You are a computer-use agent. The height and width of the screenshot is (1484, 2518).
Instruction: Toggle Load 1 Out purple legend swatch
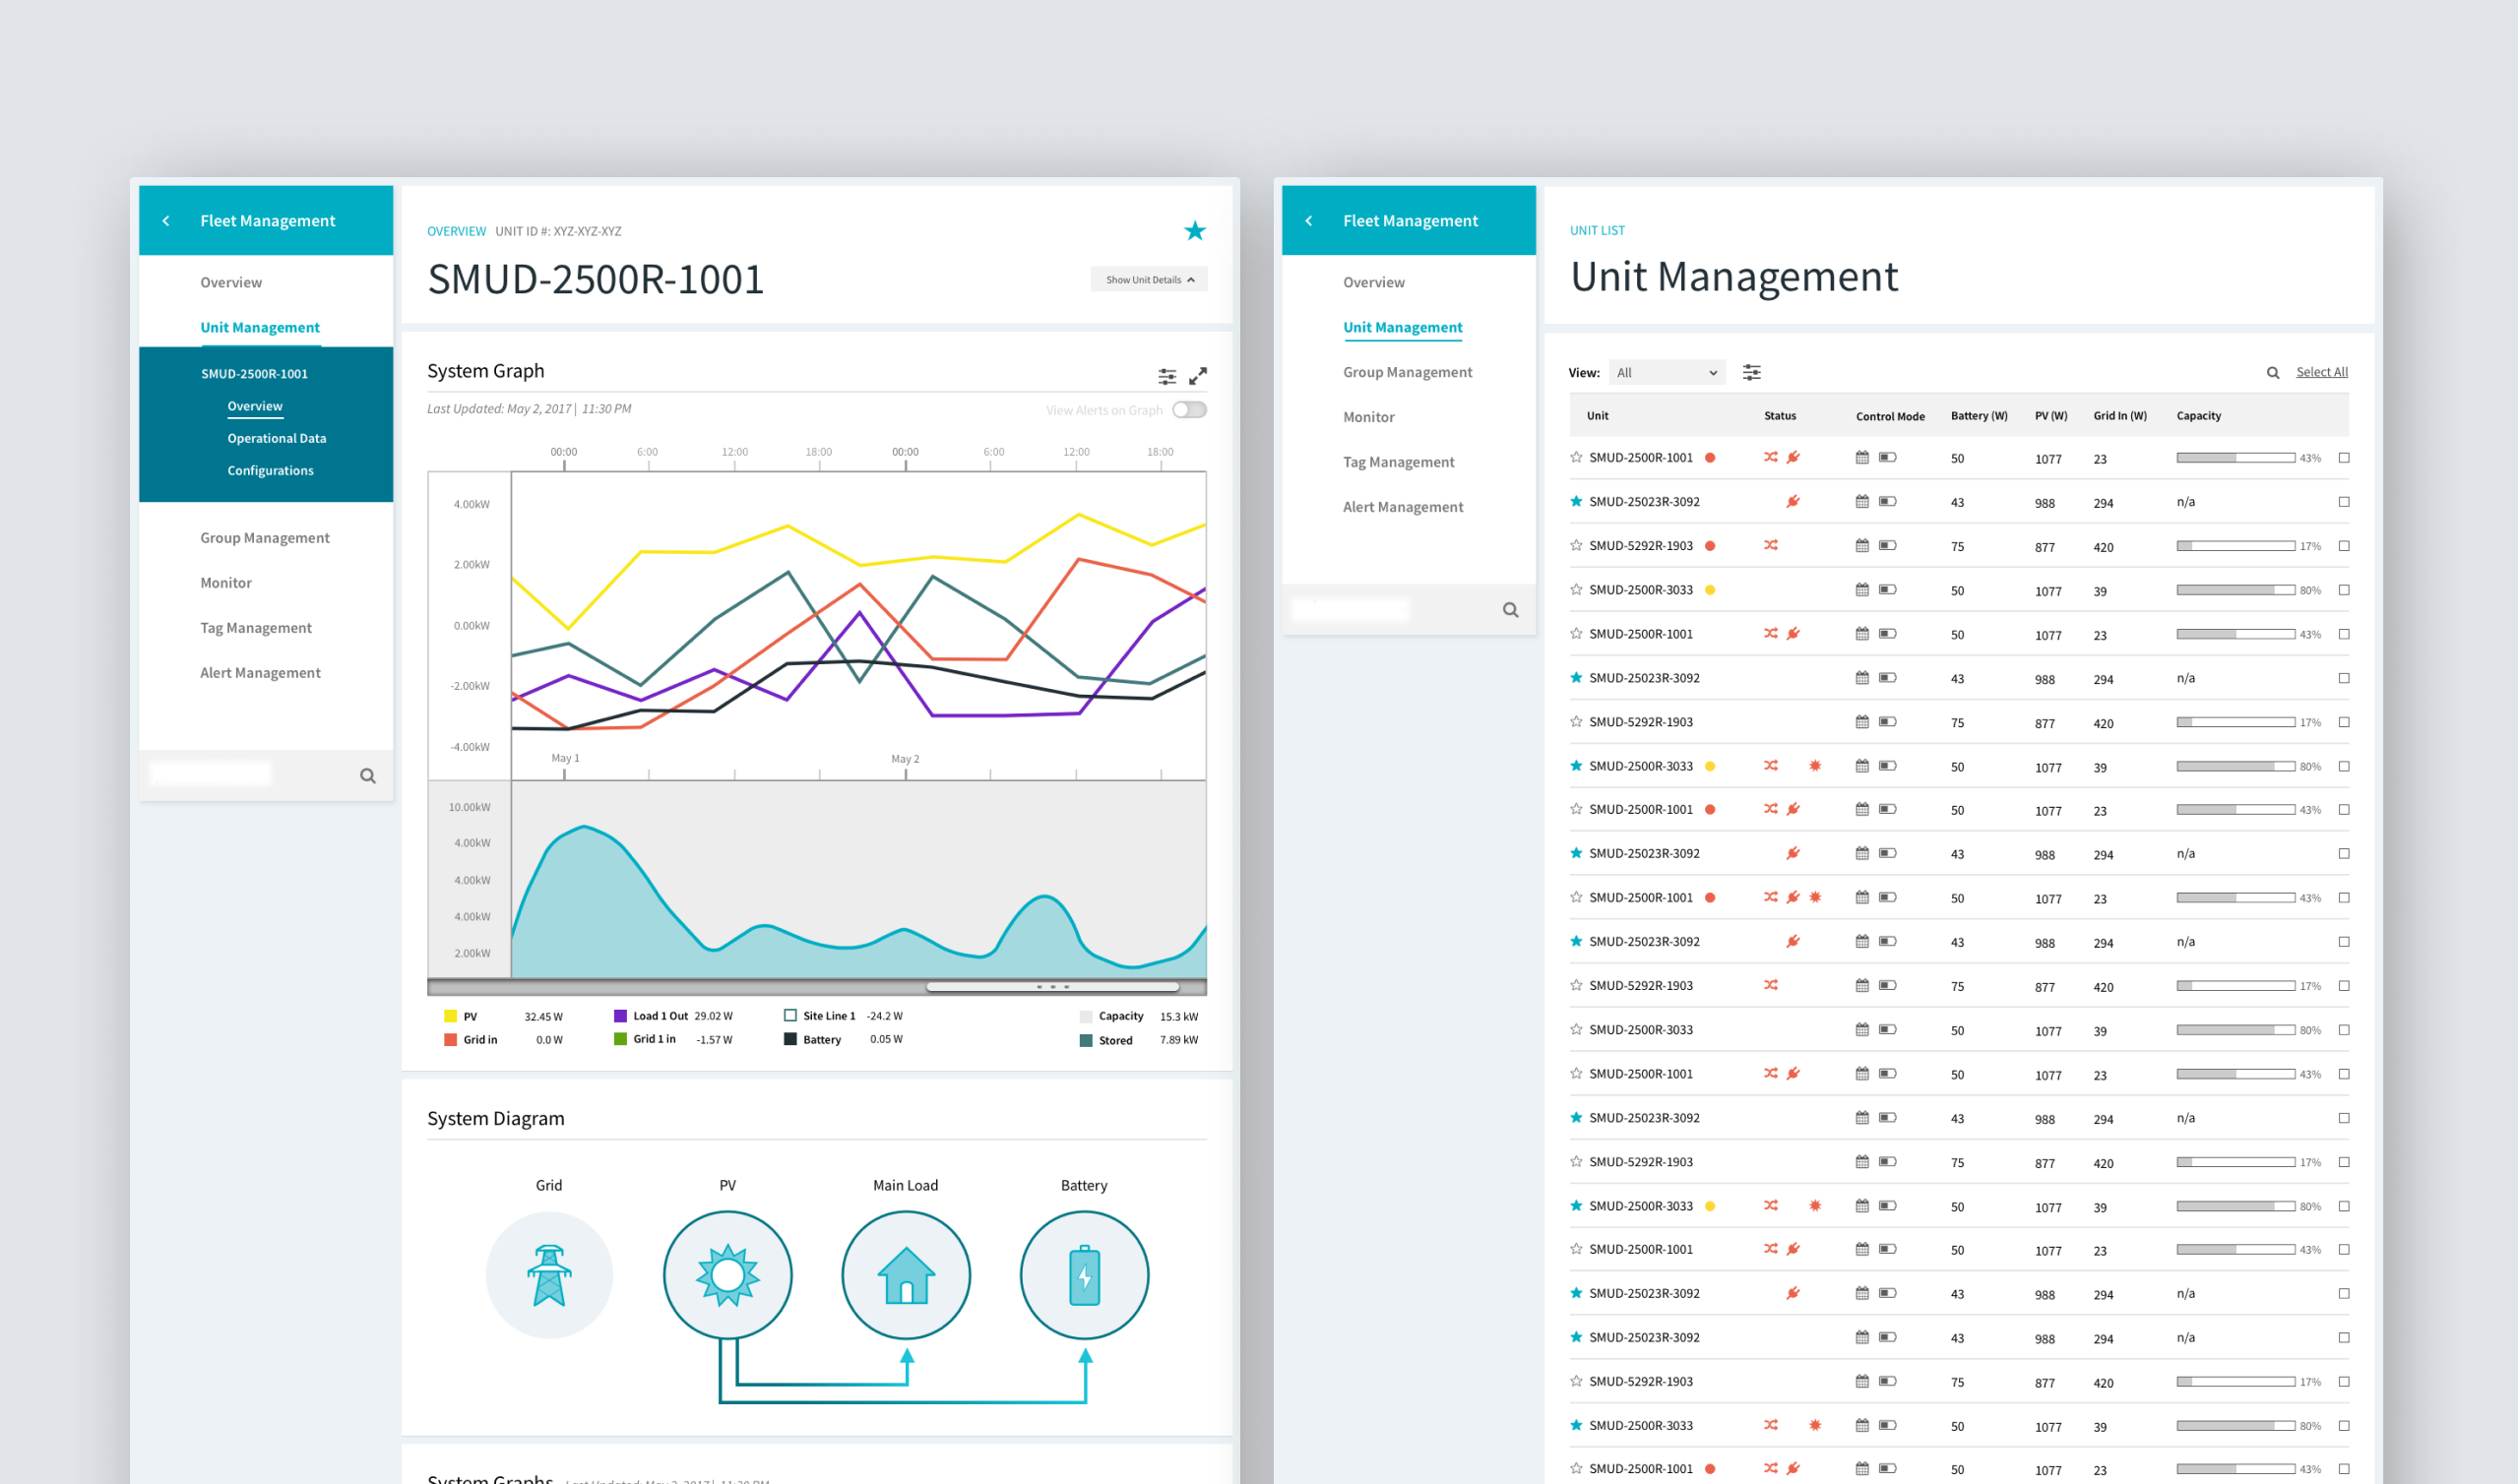(620, 1016)
